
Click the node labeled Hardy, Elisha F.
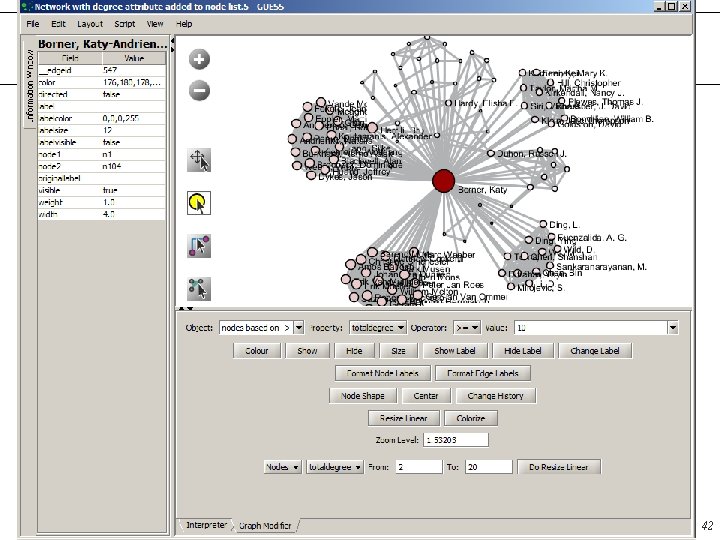point(449,103)
